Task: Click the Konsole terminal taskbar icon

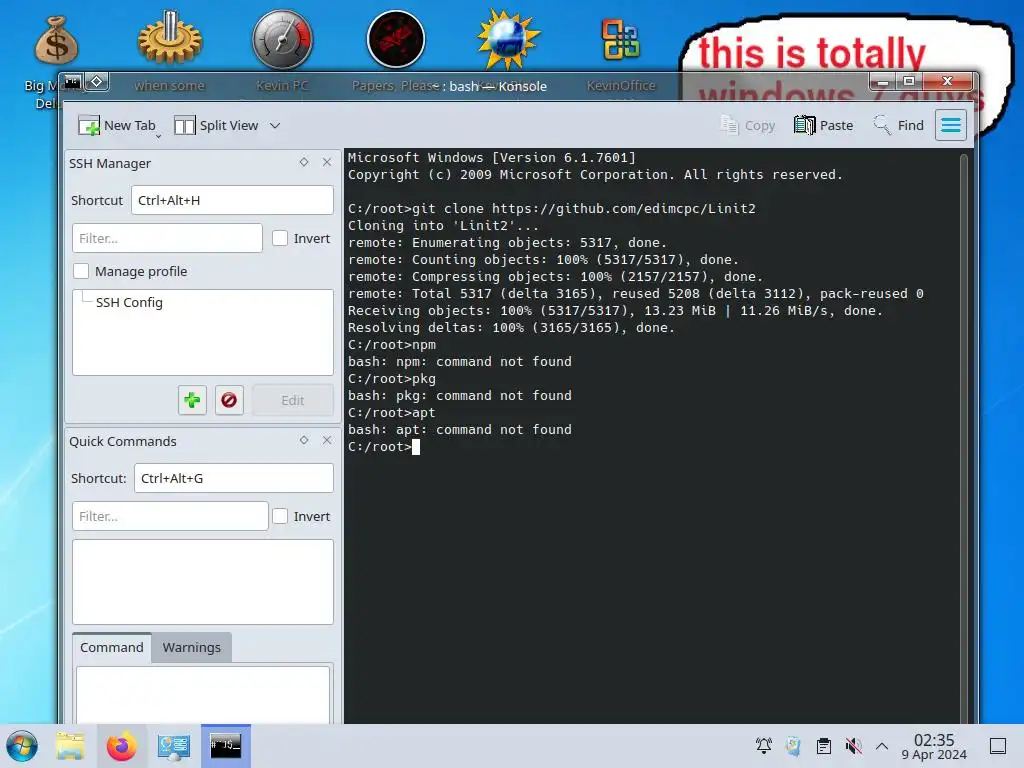Action: coord(225,746)
